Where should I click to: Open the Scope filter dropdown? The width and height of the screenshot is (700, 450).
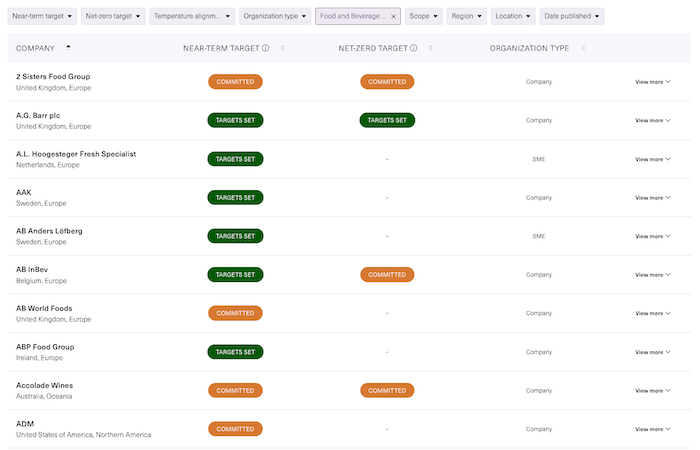click(x=425, y=17)
